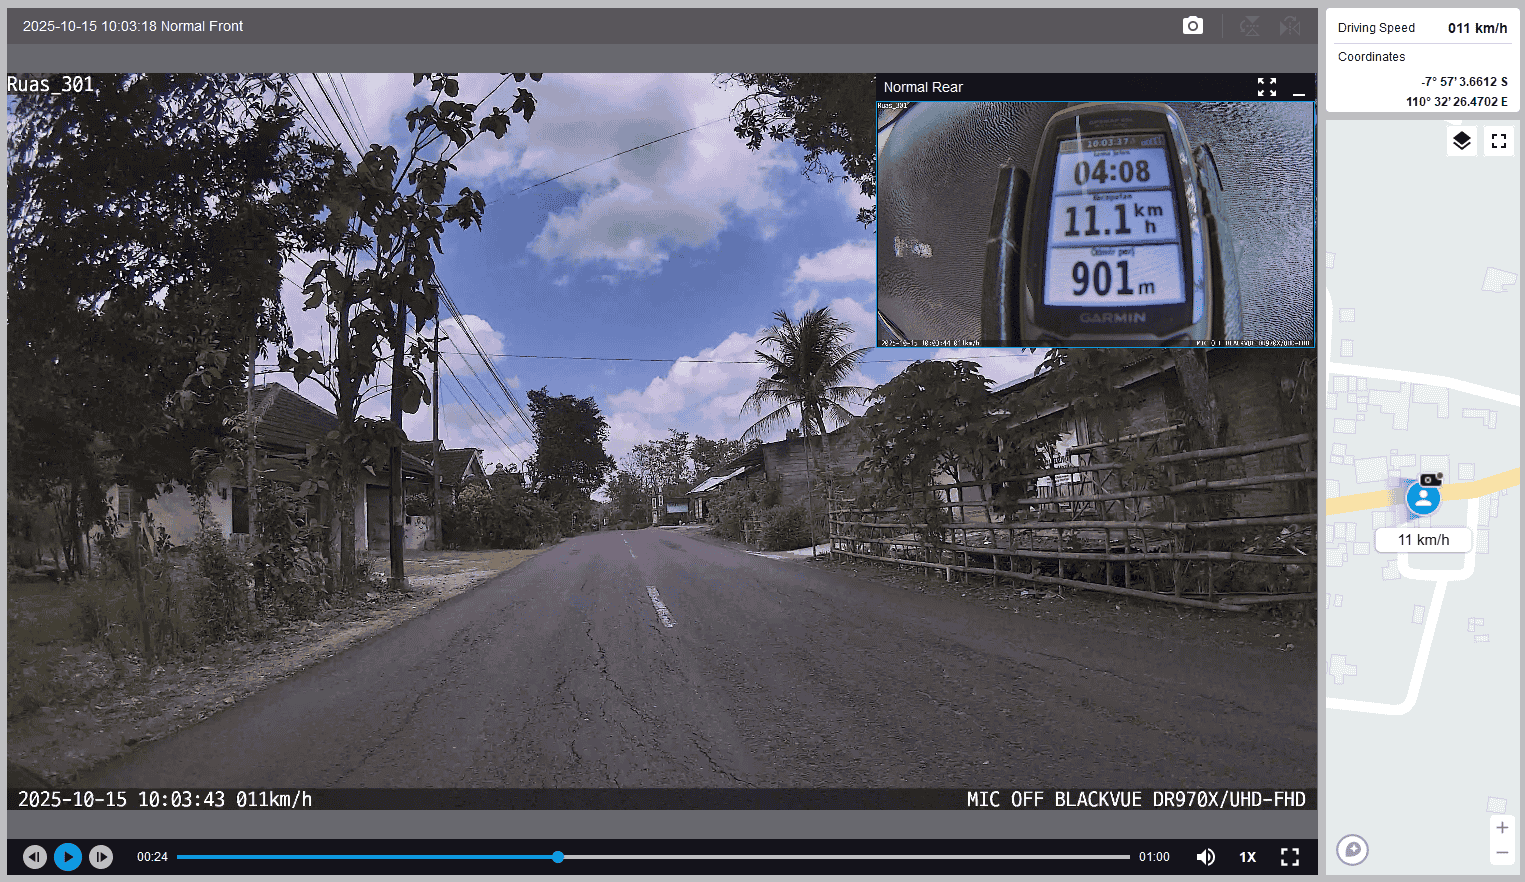Viewport: 1525px width, 882px height.
Task: Click the Normal Rear camera thumbnail
Action: pyautogui.click(x=1095, y=224)
